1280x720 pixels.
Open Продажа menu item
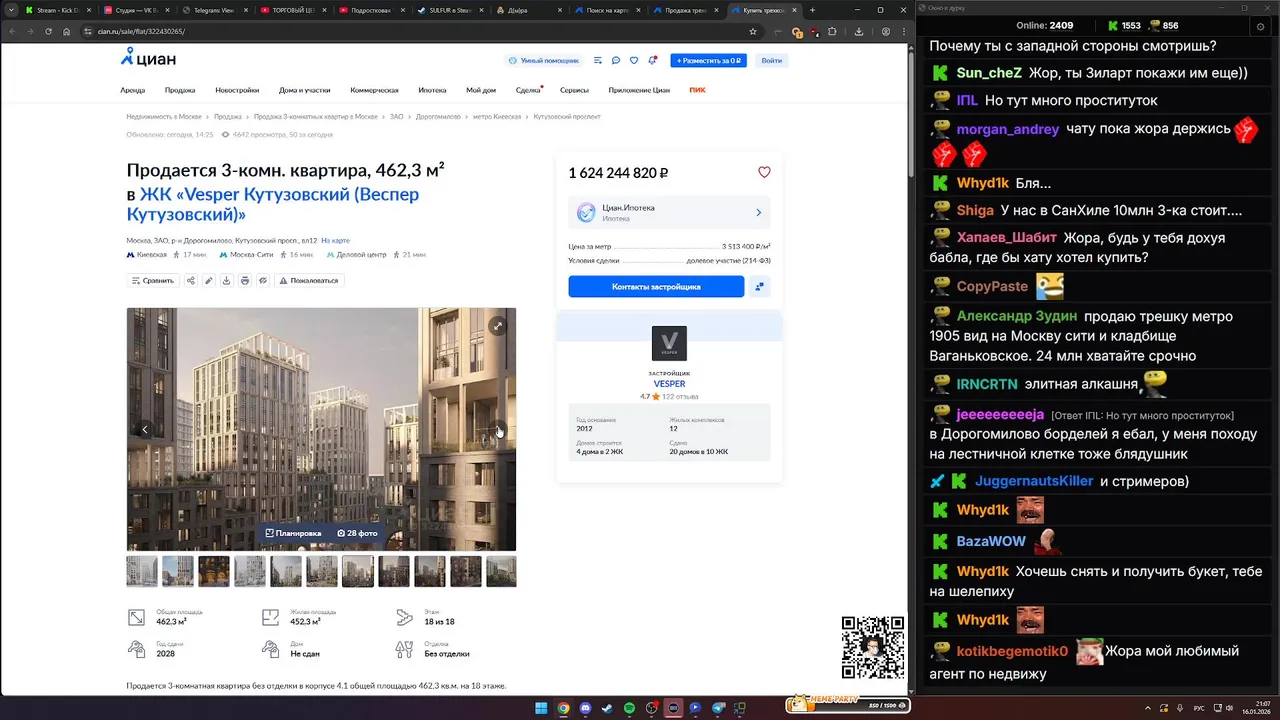click(x=180, y=90)
